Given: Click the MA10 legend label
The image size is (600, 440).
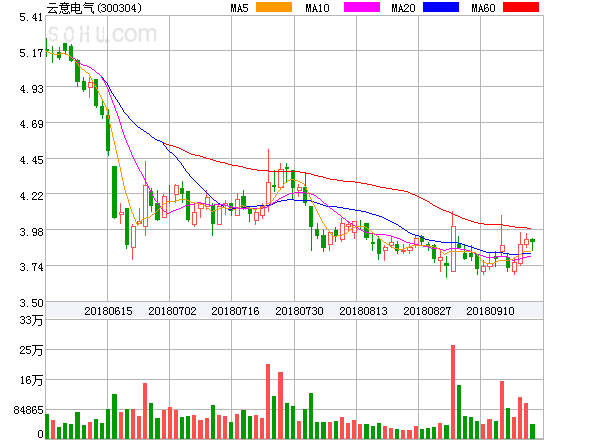Looking at the screenshot, I should (x=317, y=8).
